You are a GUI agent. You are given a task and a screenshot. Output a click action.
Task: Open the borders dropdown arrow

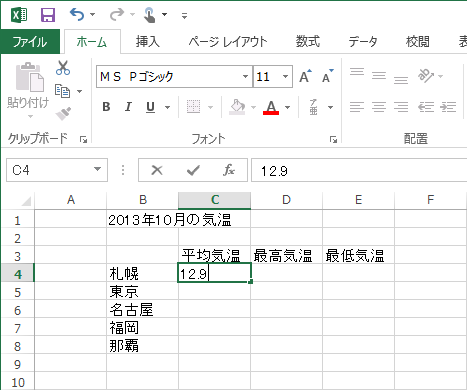click(210, 107)
